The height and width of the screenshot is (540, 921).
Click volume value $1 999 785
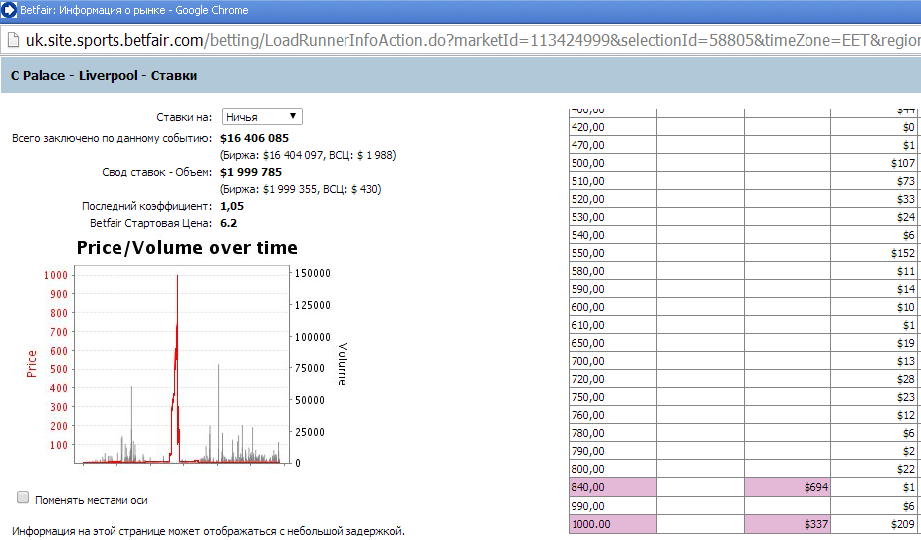coord(251,172)
